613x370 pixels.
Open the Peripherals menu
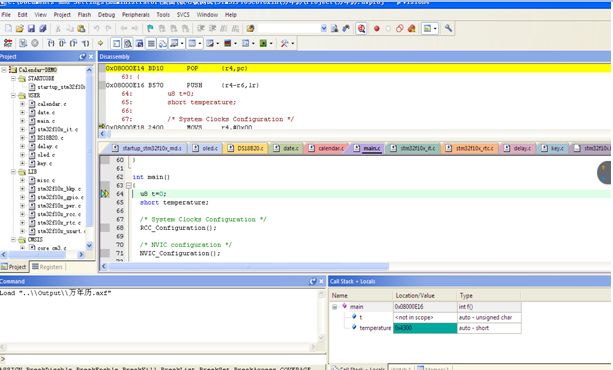[136, 15]
